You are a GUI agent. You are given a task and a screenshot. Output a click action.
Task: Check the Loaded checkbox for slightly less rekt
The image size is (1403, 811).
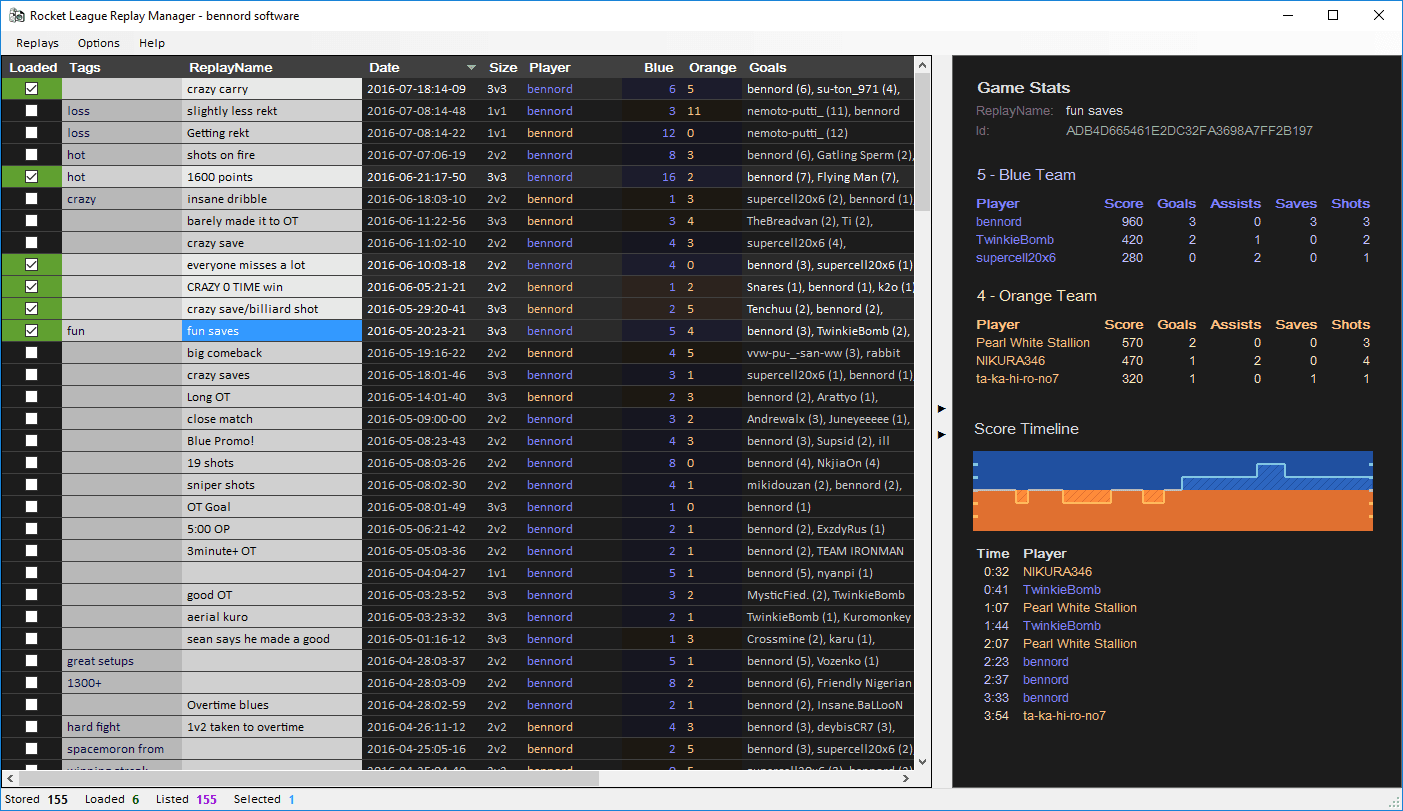point(31,110)
